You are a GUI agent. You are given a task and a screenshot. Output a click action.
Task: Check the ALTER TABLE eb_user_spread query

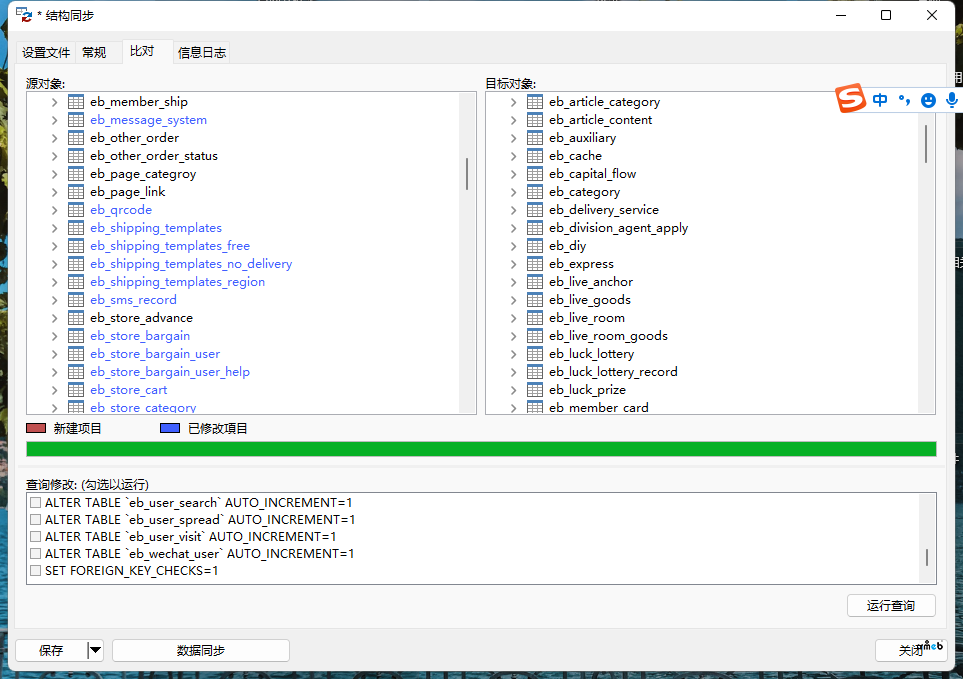pos(36,519)
